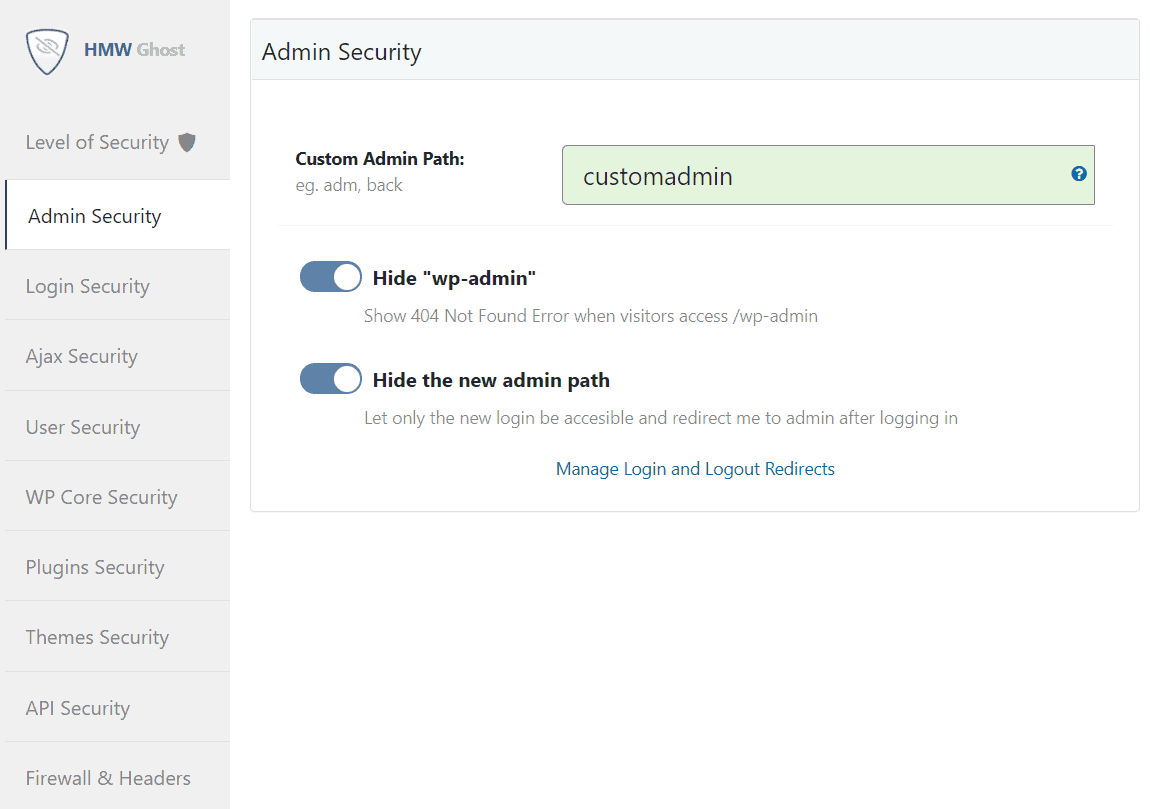This screenshot has width=1150, height=809.
Task: Navigate to User Security settings
Action: pyautogui.click(x=82, y=426)
